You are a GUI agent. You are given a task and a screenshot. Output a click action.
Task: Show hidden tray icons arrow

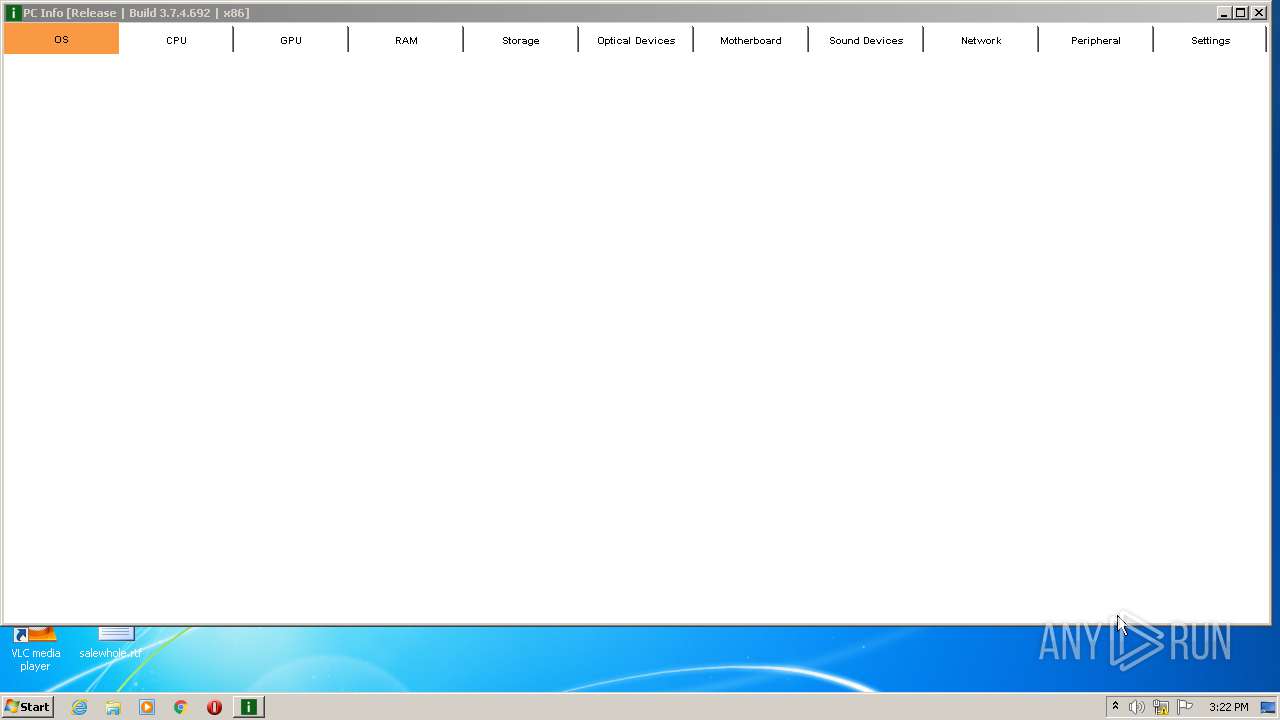(x=1116, y=707)
